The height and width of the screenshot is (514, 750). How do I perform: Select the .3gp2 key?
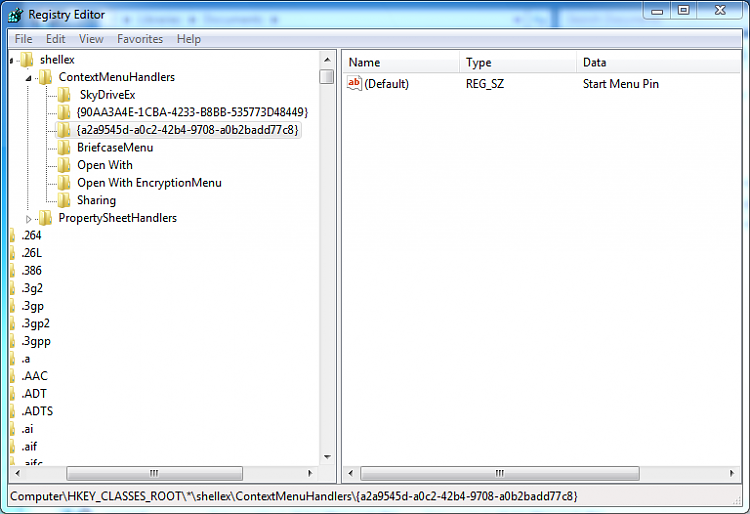tap(35, 324)
